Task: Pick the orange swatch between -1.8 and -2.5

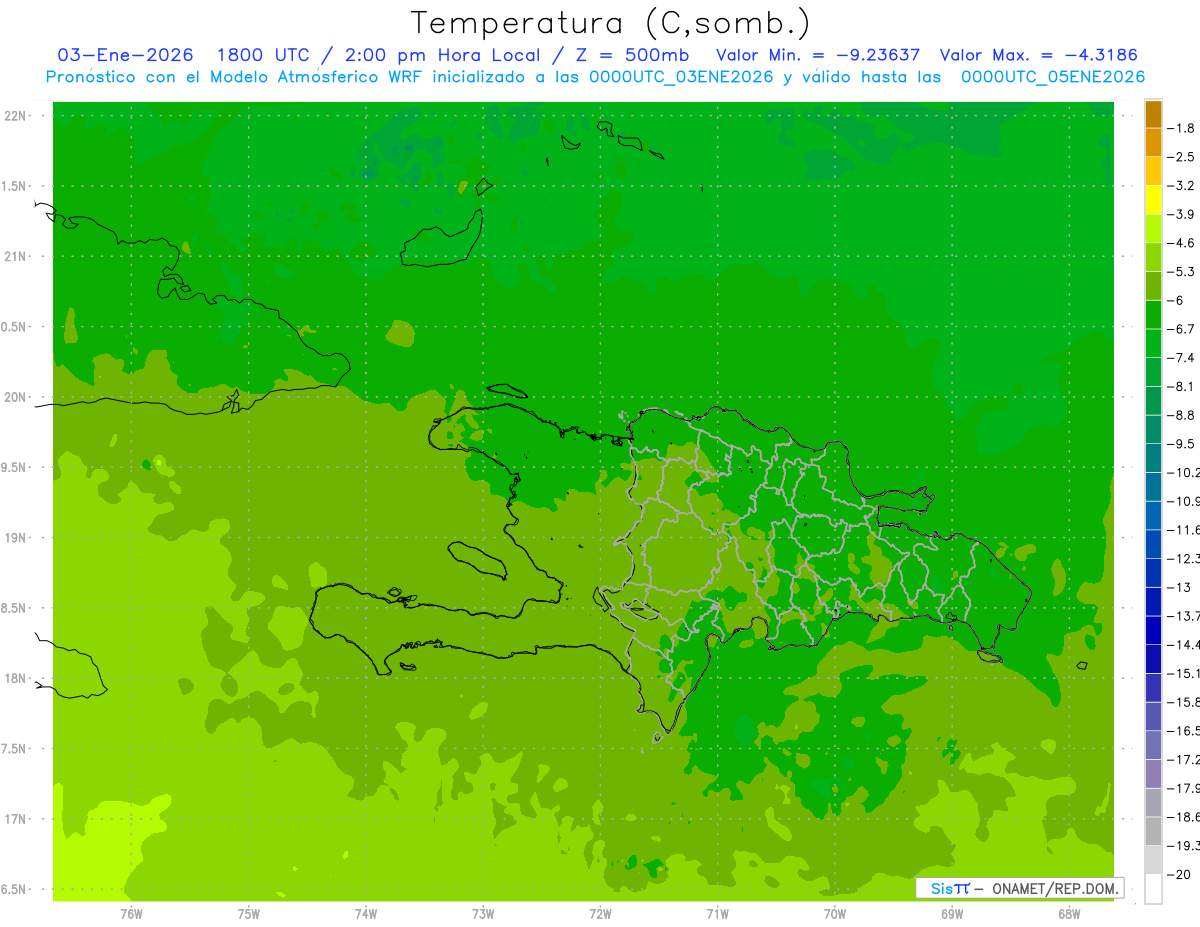Action: [1153, 142]
